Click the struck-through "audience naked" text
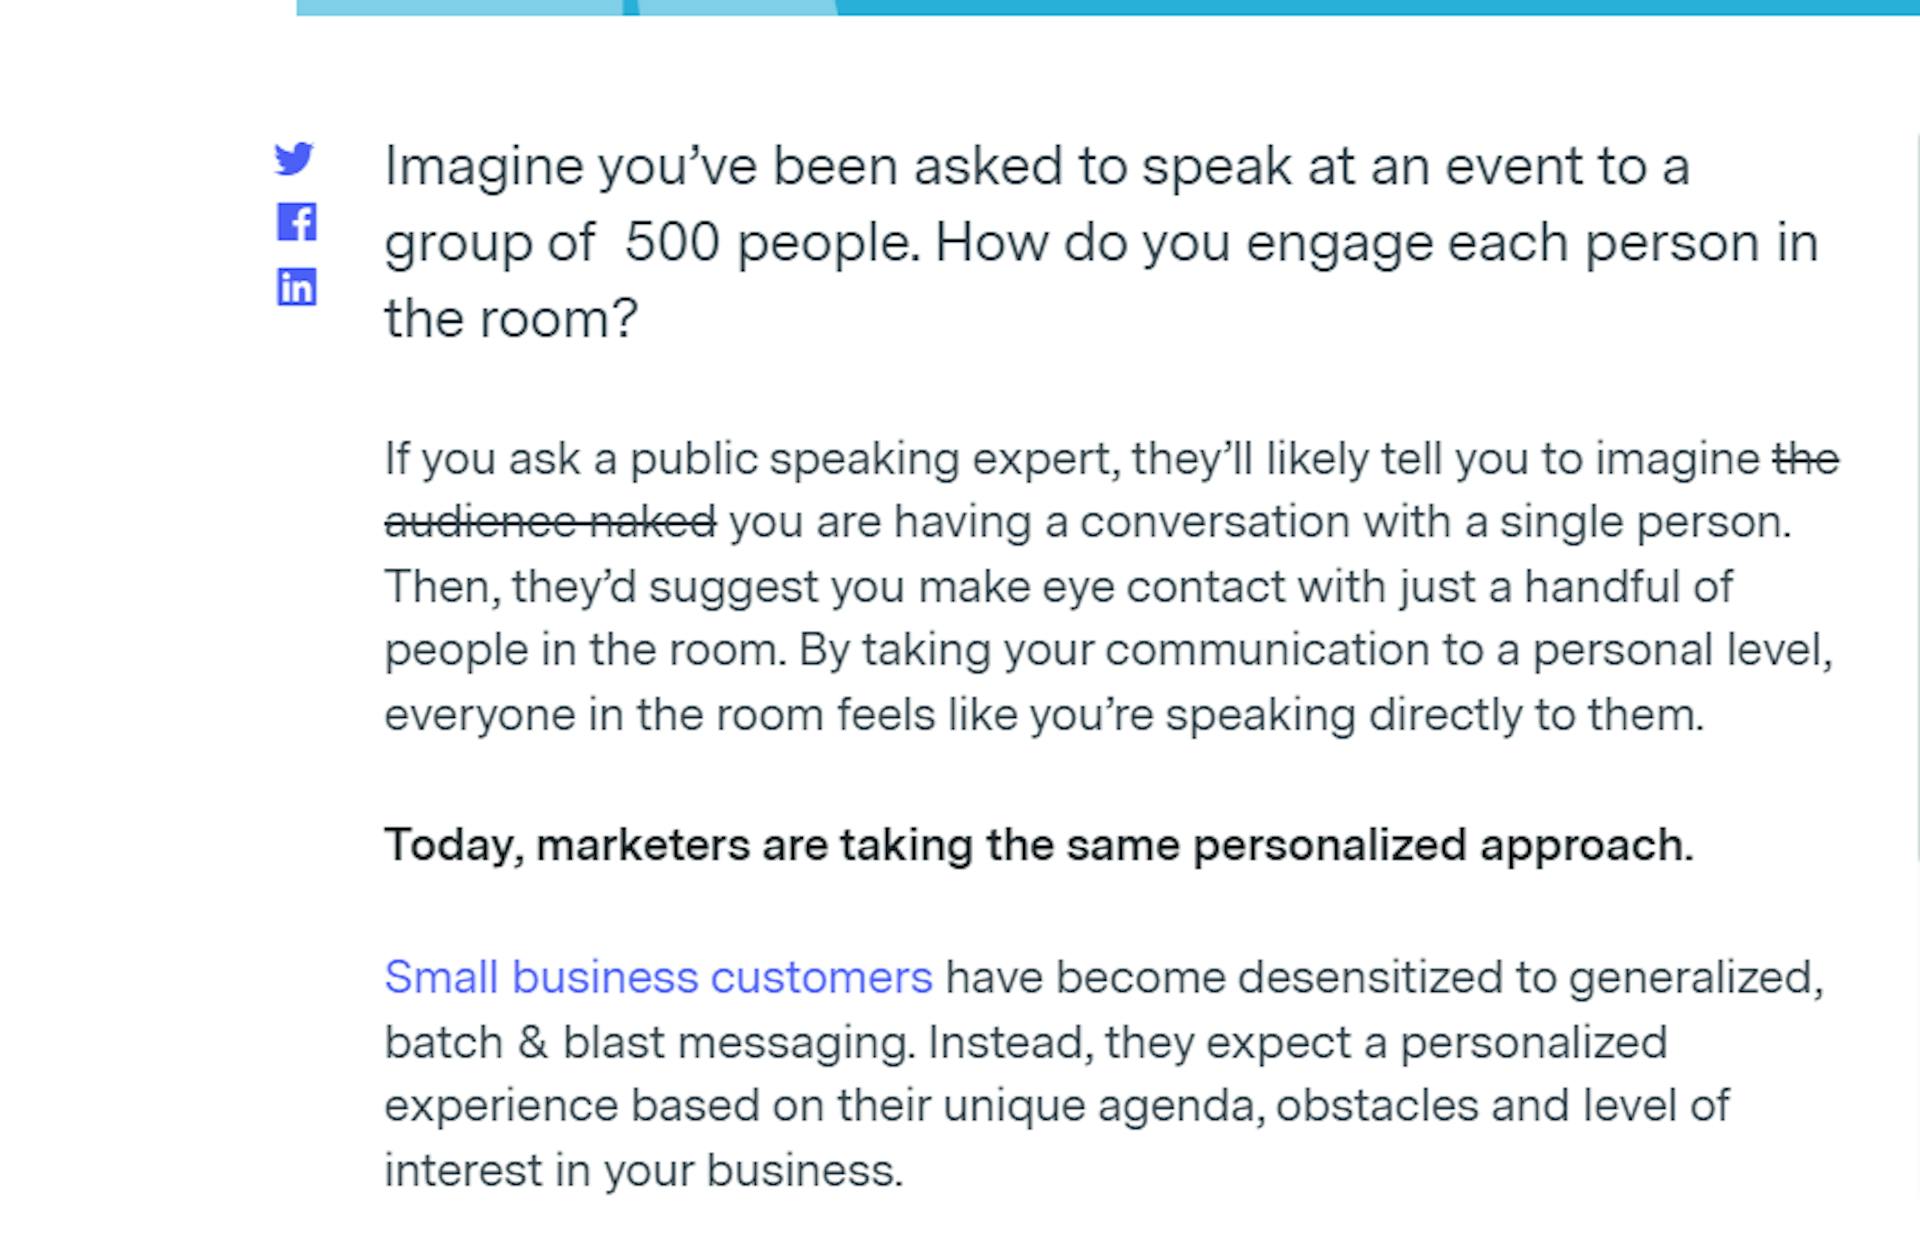The width and height of the screenshot is (1920, 1240). [550, 522]
